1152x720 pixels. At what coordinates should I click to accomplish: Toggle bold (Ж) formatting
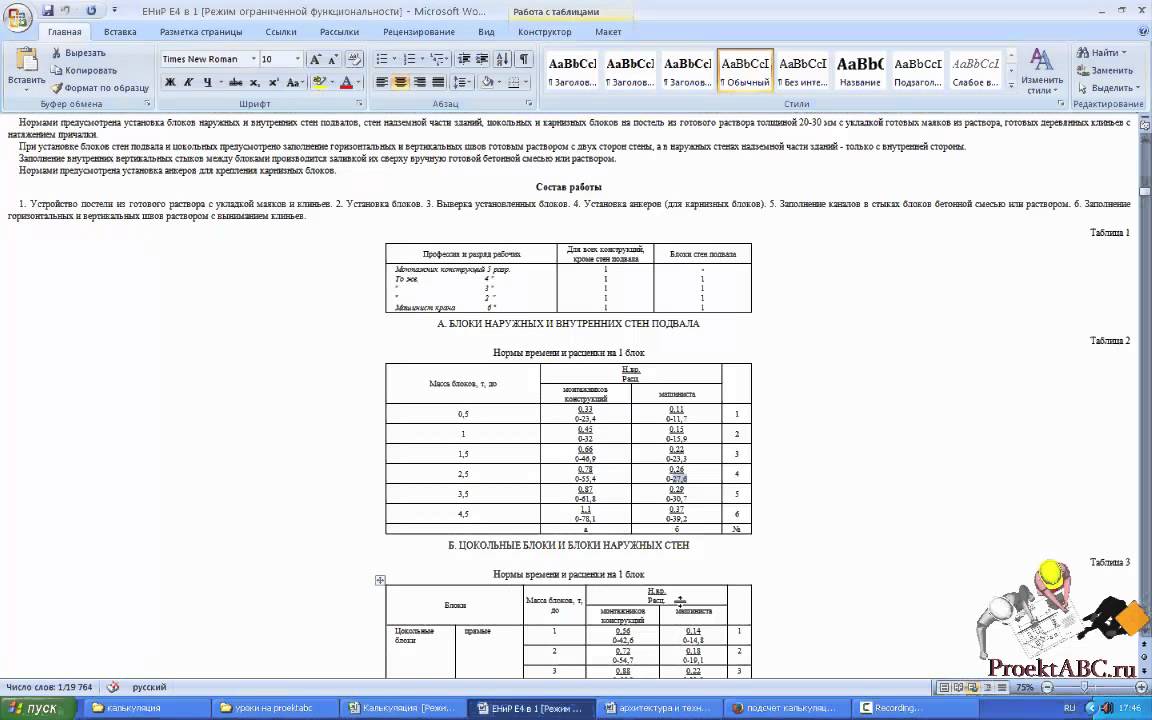[x=170, y=82]
